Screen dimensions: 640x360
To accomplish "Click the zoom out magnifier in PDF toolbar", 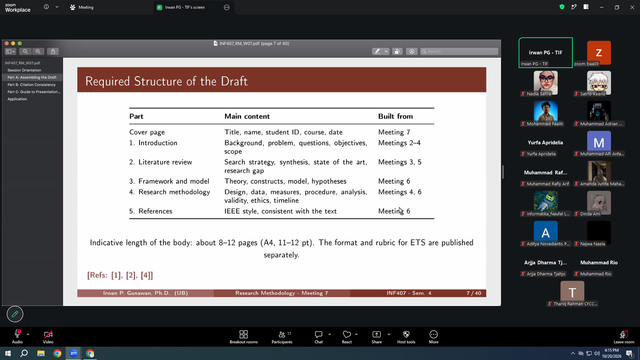I will (25, 51).
